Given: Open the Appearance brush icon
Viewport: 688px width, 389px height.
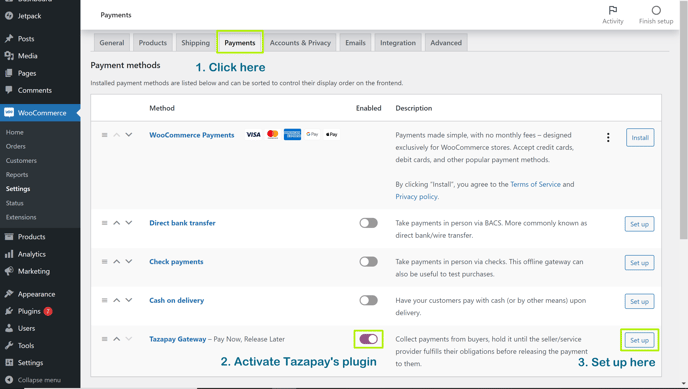Looking at the screenshot, I should click(x=9, y=294).
